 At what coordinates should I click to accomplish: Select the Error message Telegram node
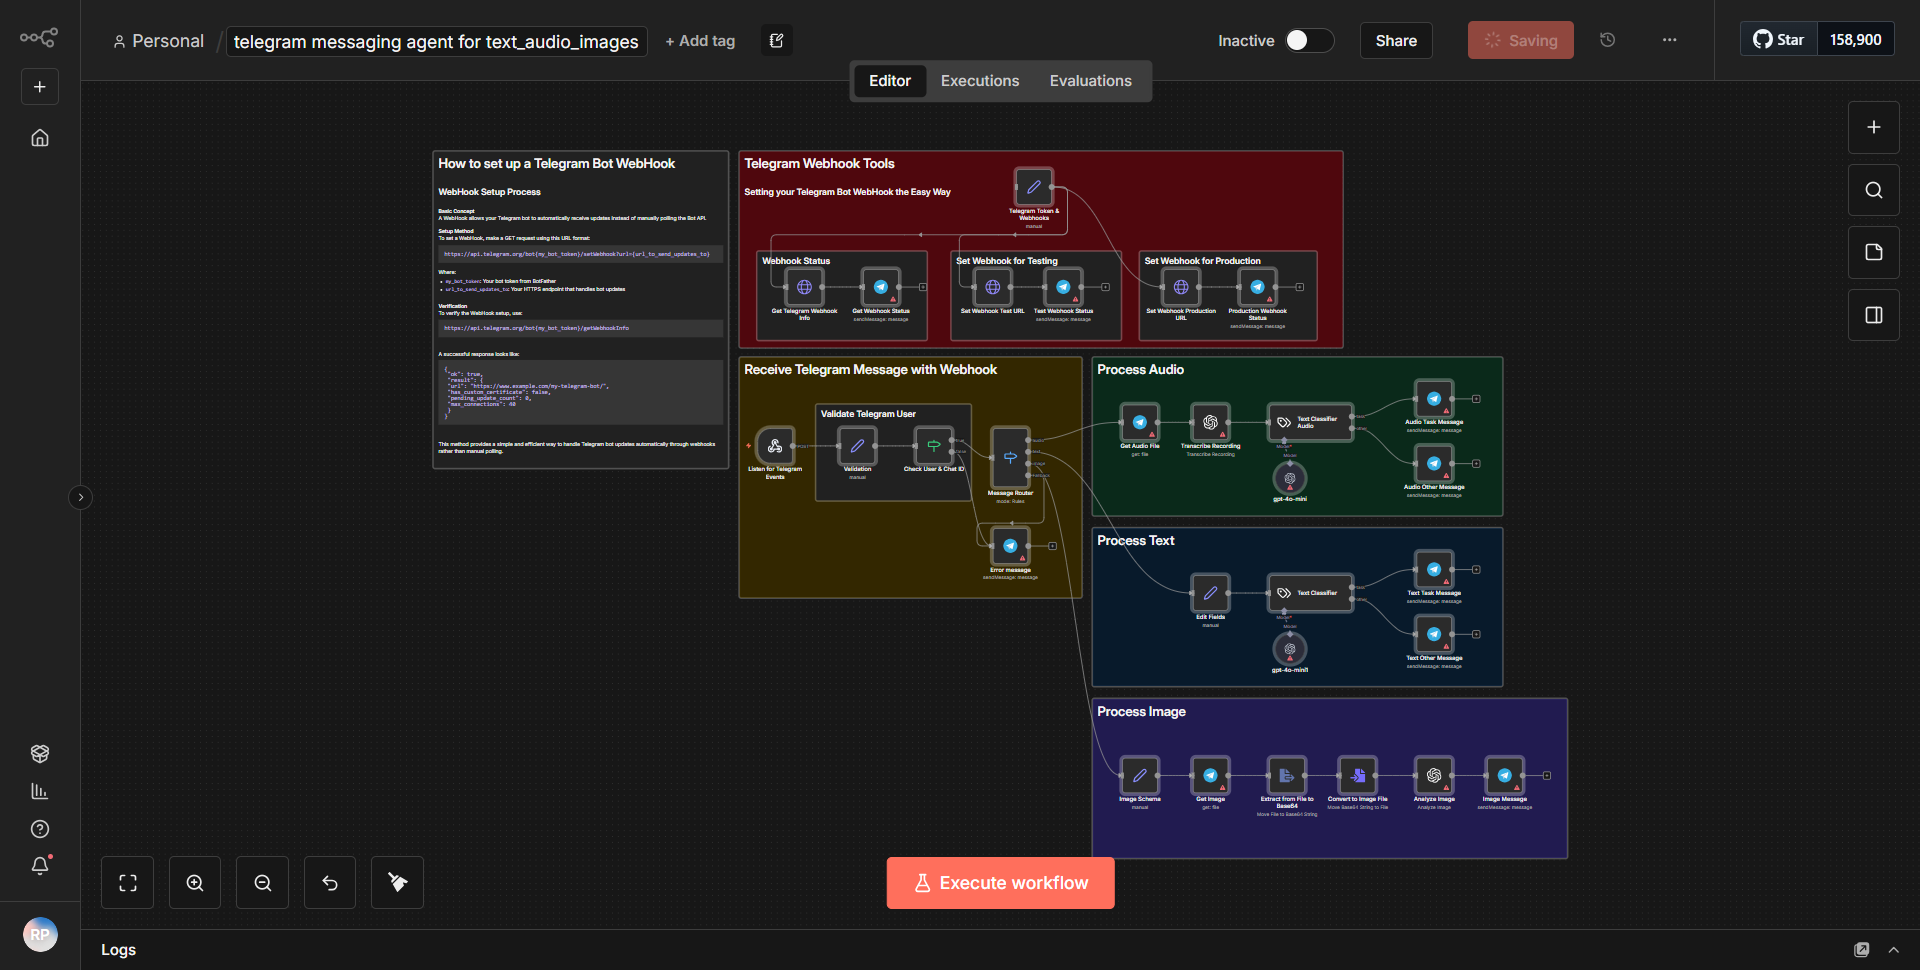coord(1010,546)
